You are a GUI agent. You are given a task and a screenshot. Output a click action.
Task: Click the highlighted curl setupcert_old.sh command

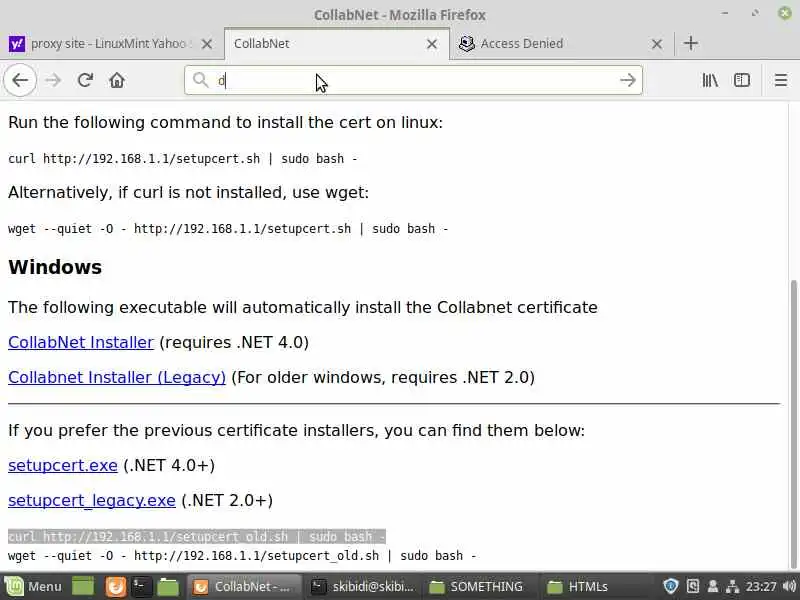196,537
